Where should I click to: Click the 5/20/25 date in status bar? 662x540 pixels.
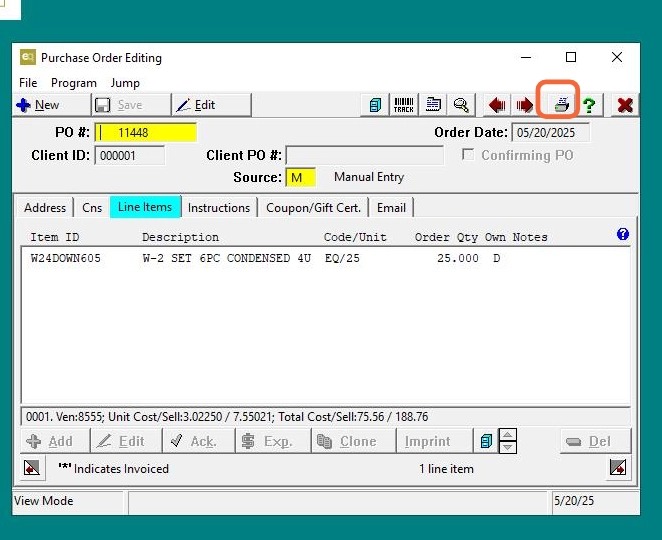pyautogui.click(x=574, y=501)
